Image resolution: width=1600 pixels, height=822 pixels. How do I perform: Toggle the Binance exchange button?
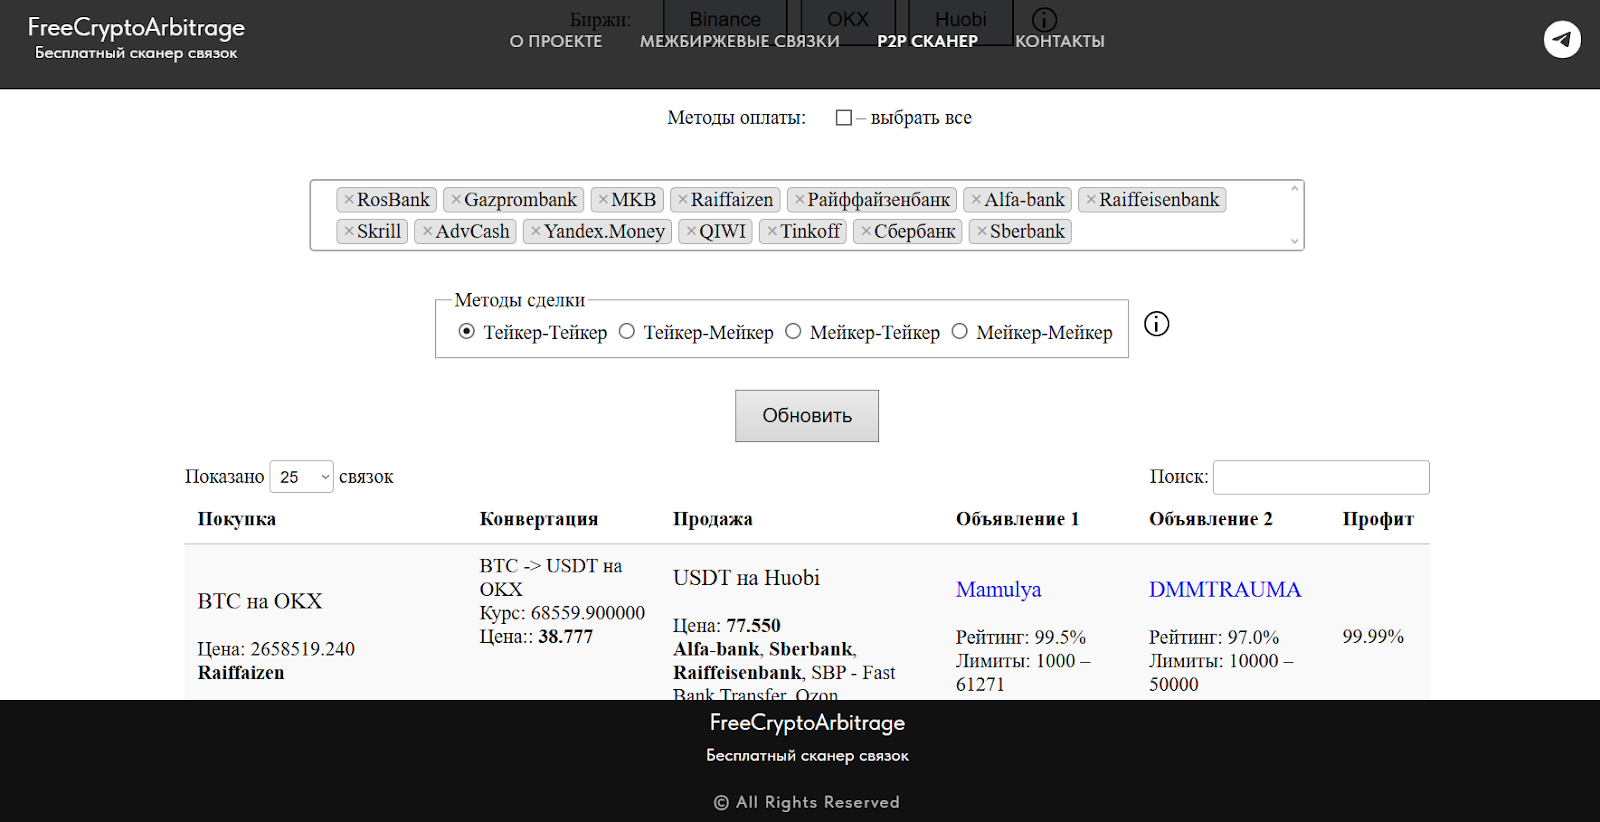[725, 19]
